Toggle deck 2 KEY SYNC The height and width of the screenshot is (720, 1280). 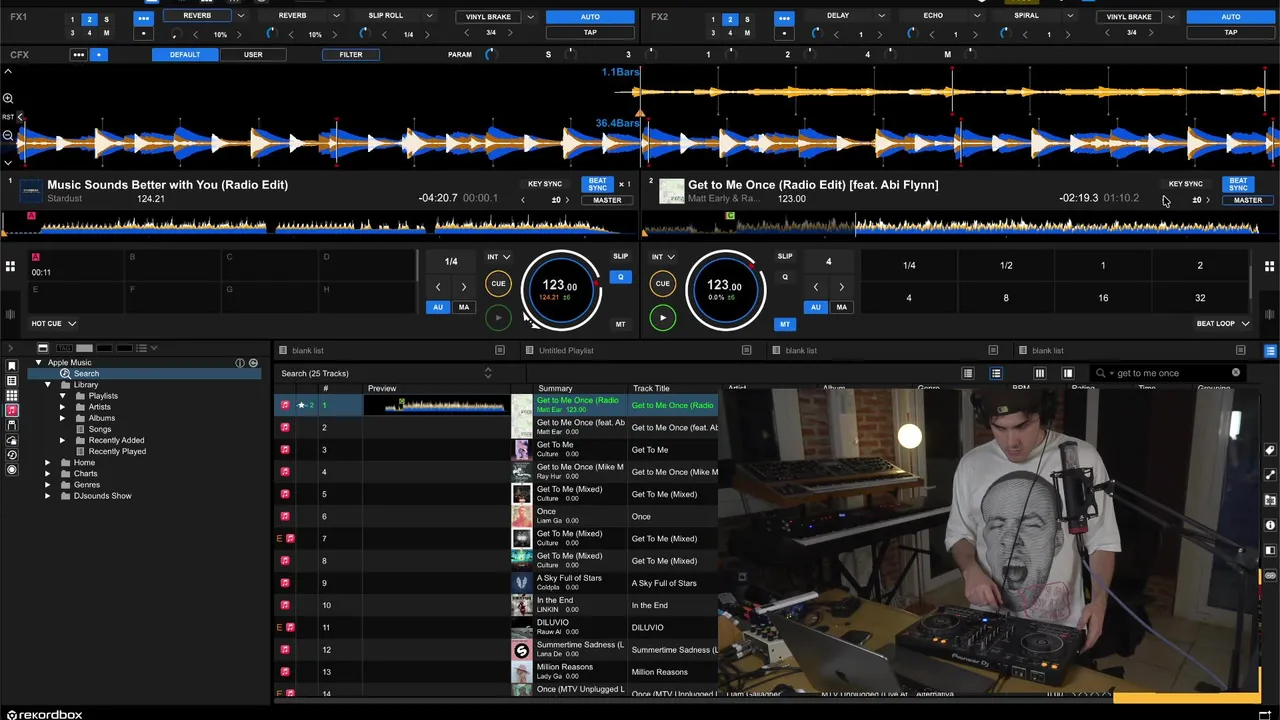coord(1185,184)
